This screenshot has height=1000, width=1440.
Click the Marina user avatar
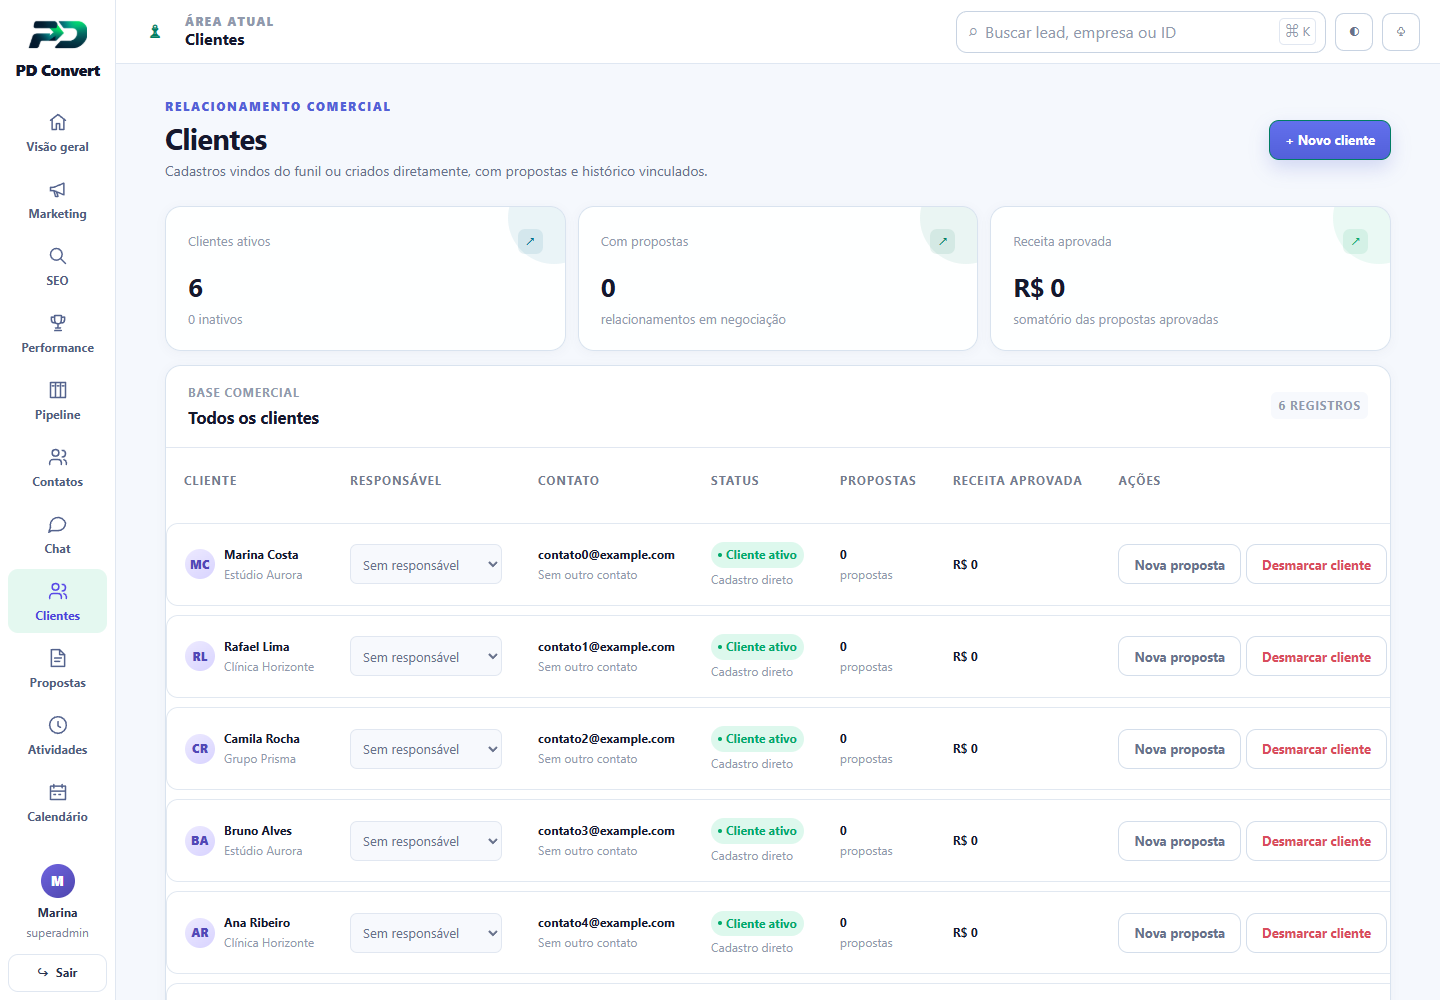point(58,881)
